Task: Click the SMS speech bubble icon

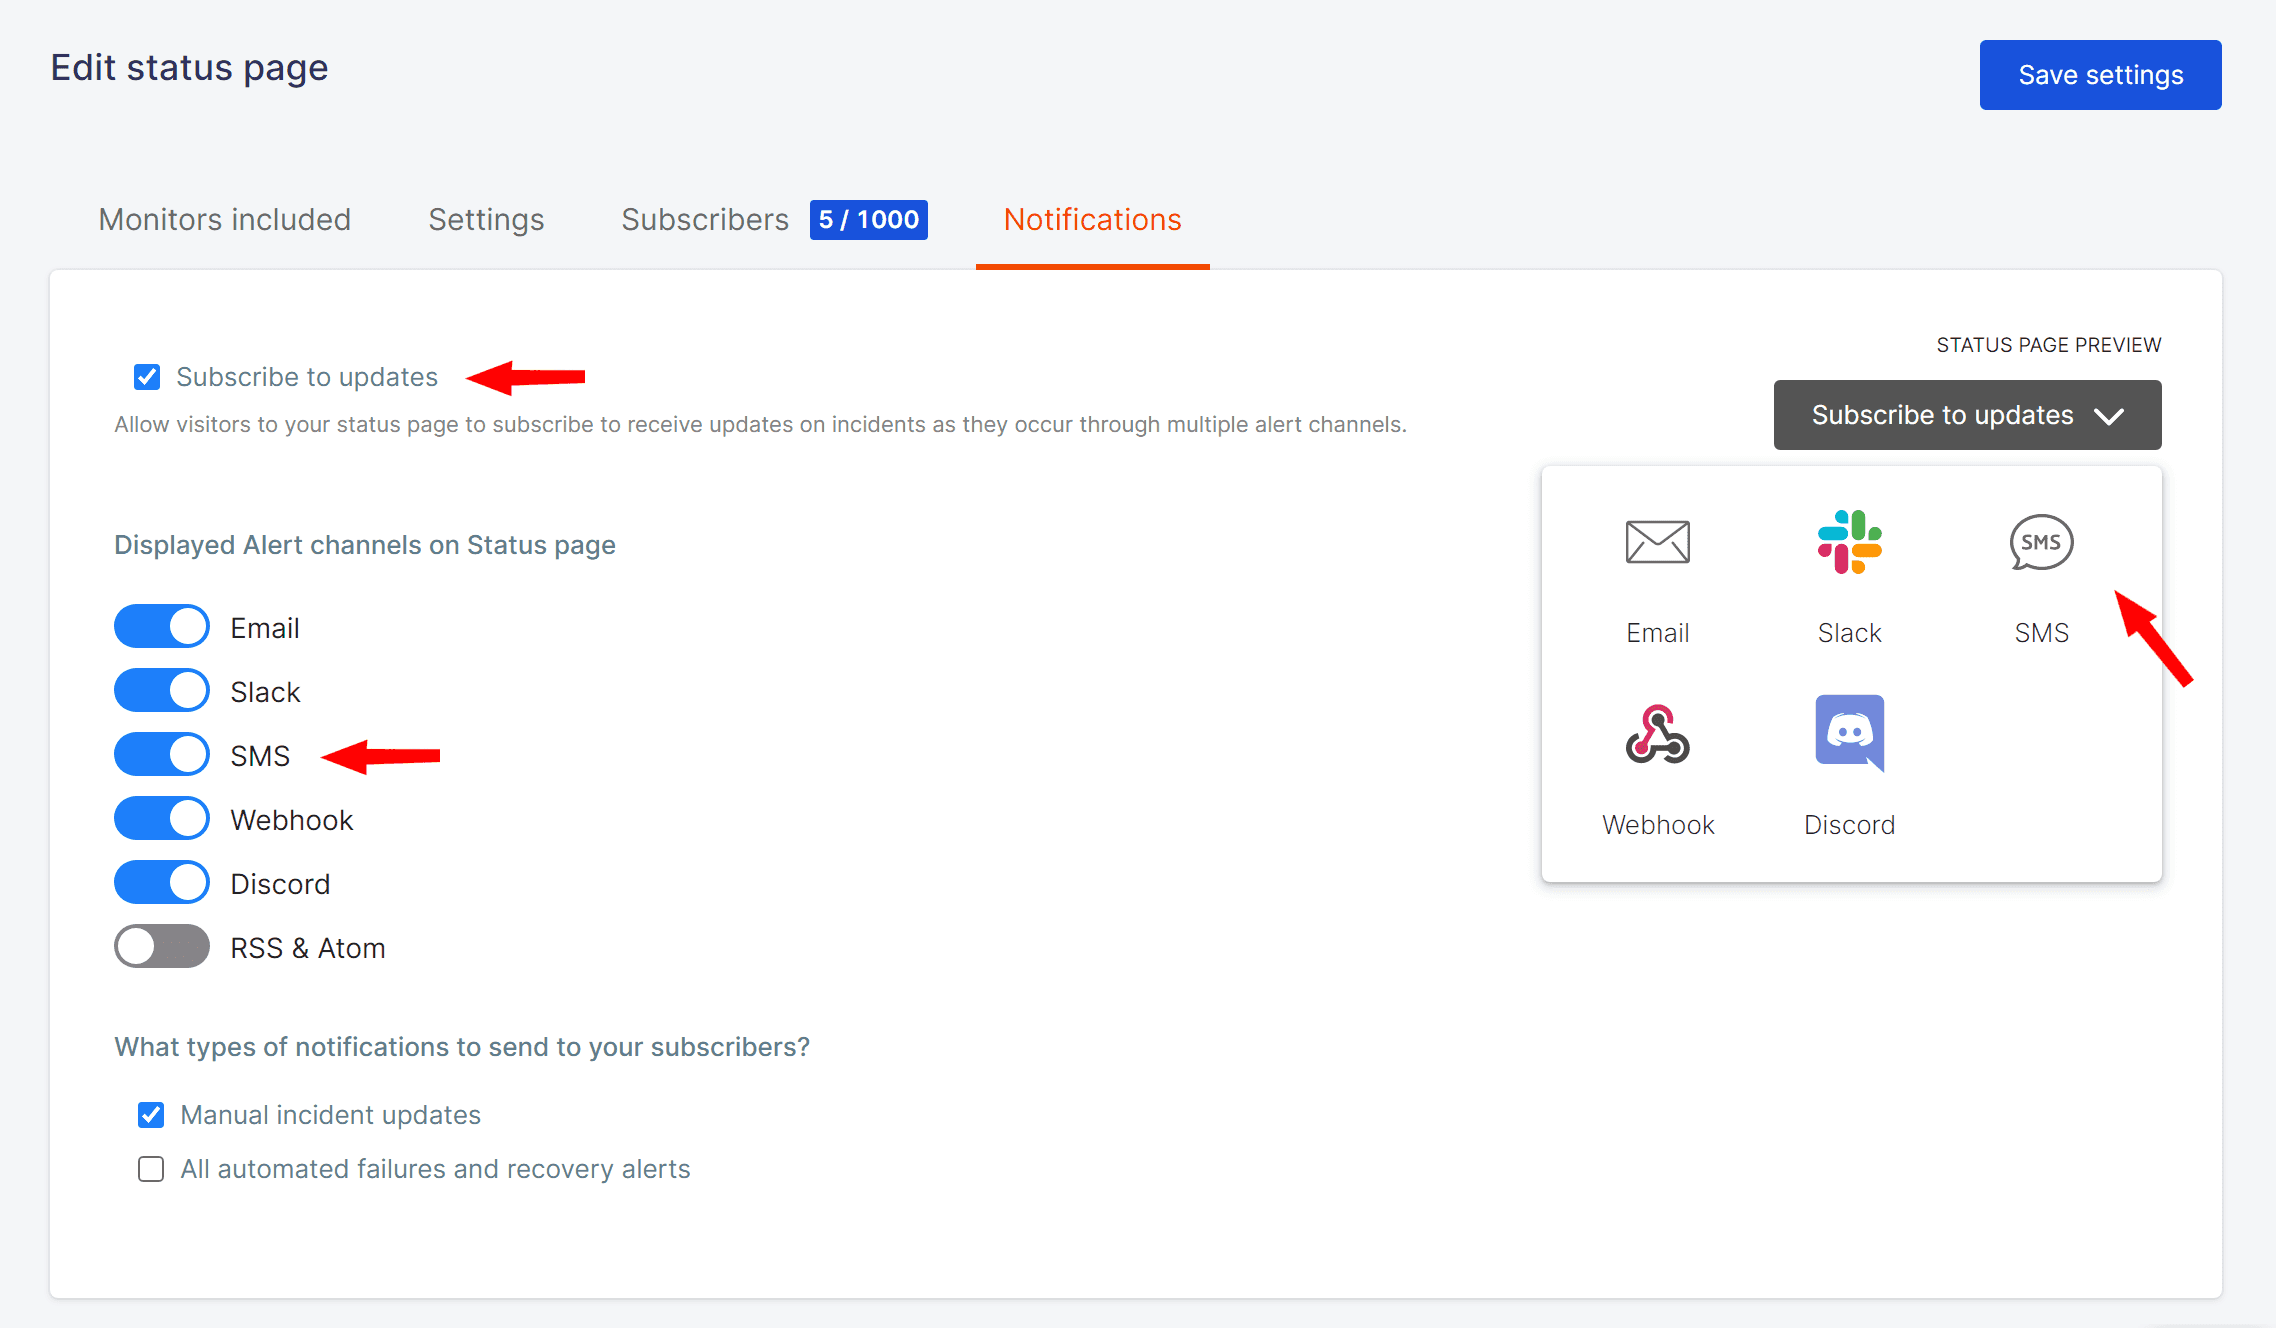Action: (2041, 542)
